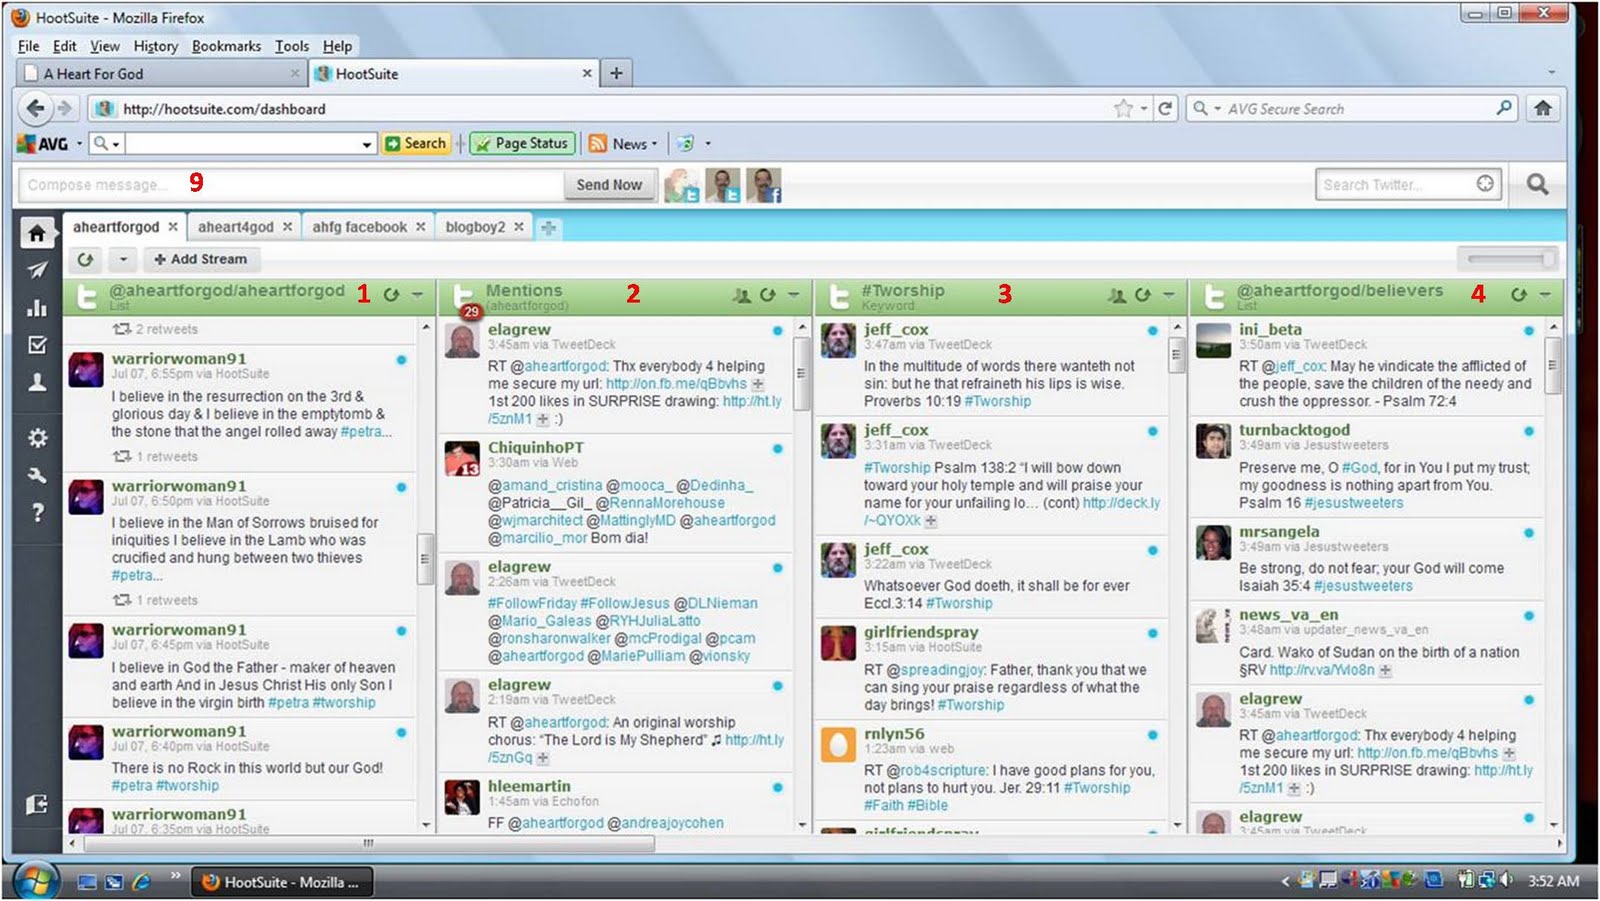Click the Mentions column vertical scrollbar
This screenshot has height=901, width=1600.
[x=801, y=373]
